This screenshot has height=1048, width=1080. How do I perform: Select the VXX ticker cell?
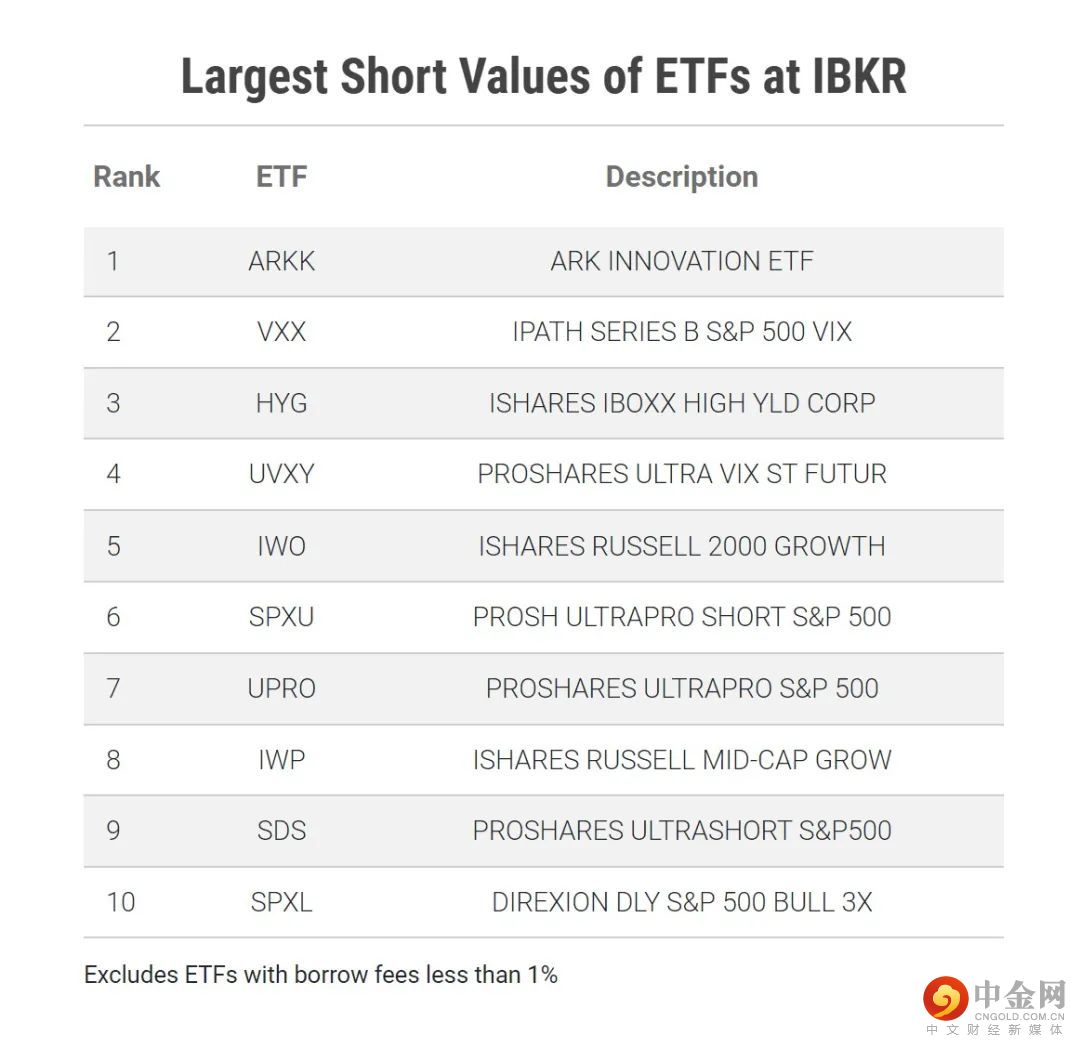[281, 332]
